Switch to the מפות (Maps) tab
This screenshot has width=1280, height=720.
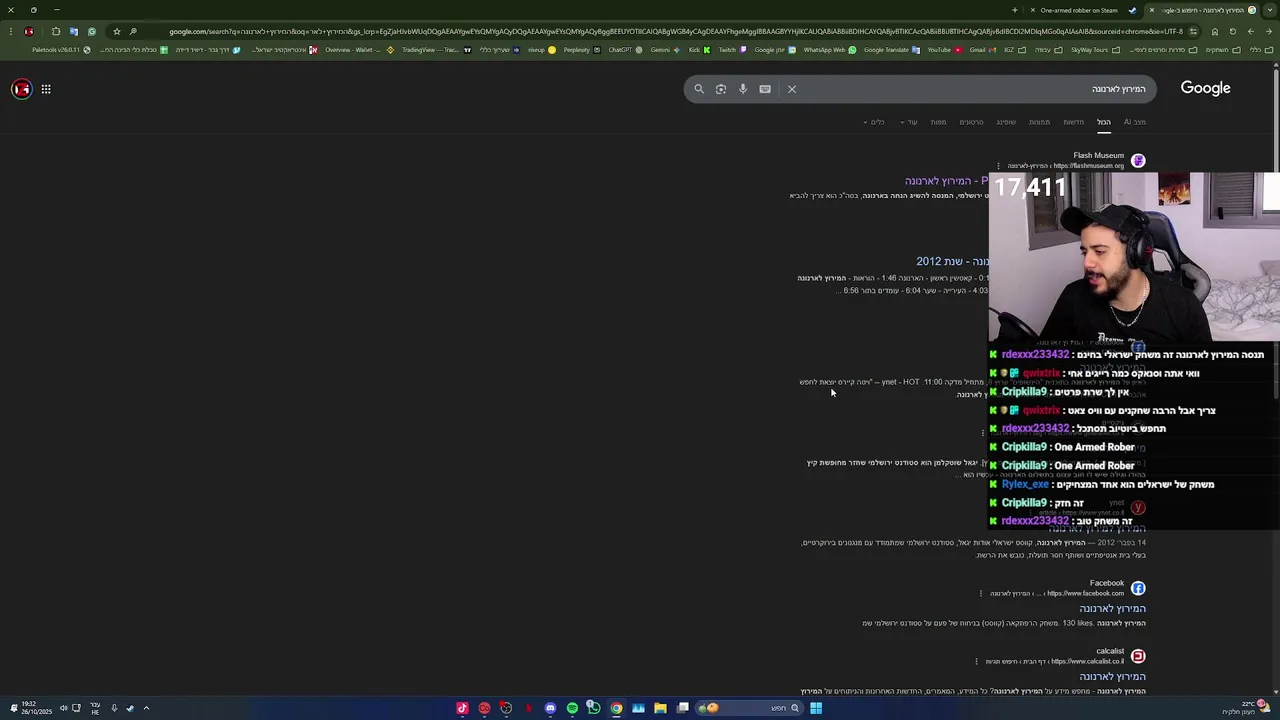938,122
